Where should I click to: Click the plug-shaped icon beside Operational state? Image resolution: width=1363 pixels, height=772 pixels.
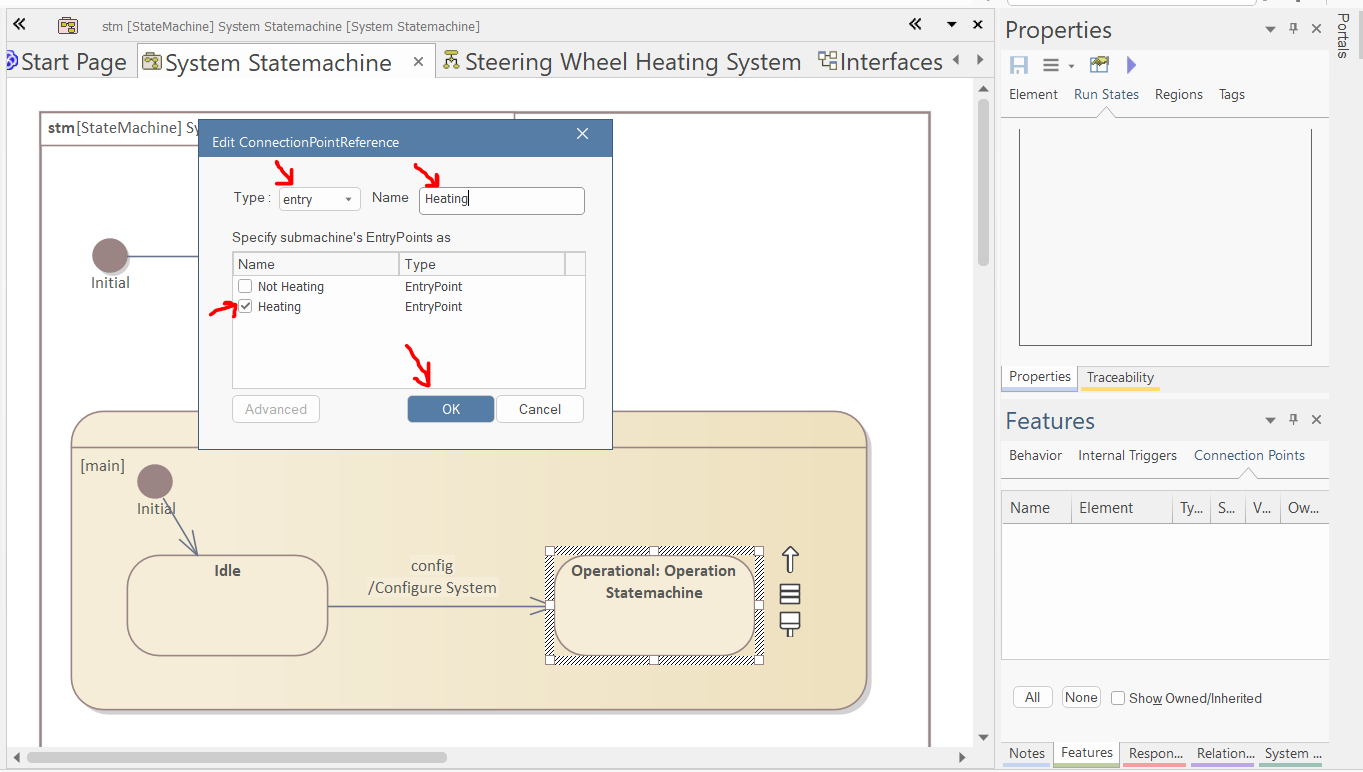789,625
